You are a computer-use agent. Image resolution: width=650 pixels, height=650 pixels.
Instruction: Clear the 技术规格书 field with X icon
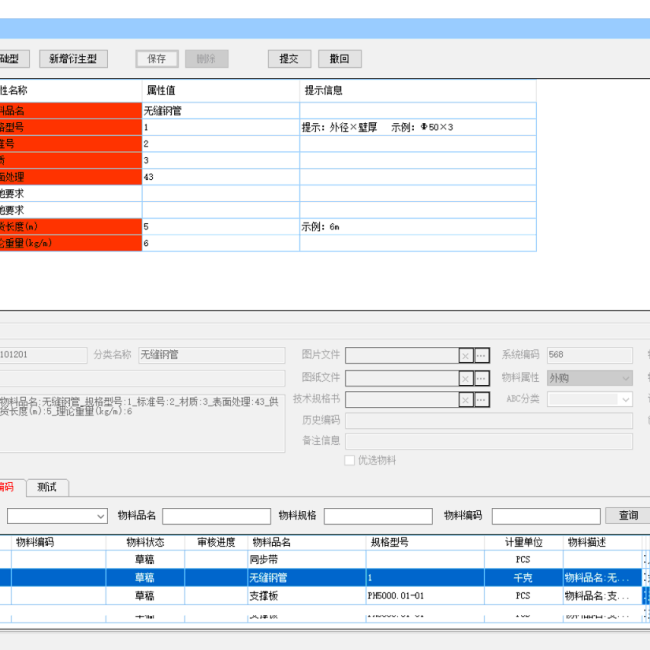(466, 400)
